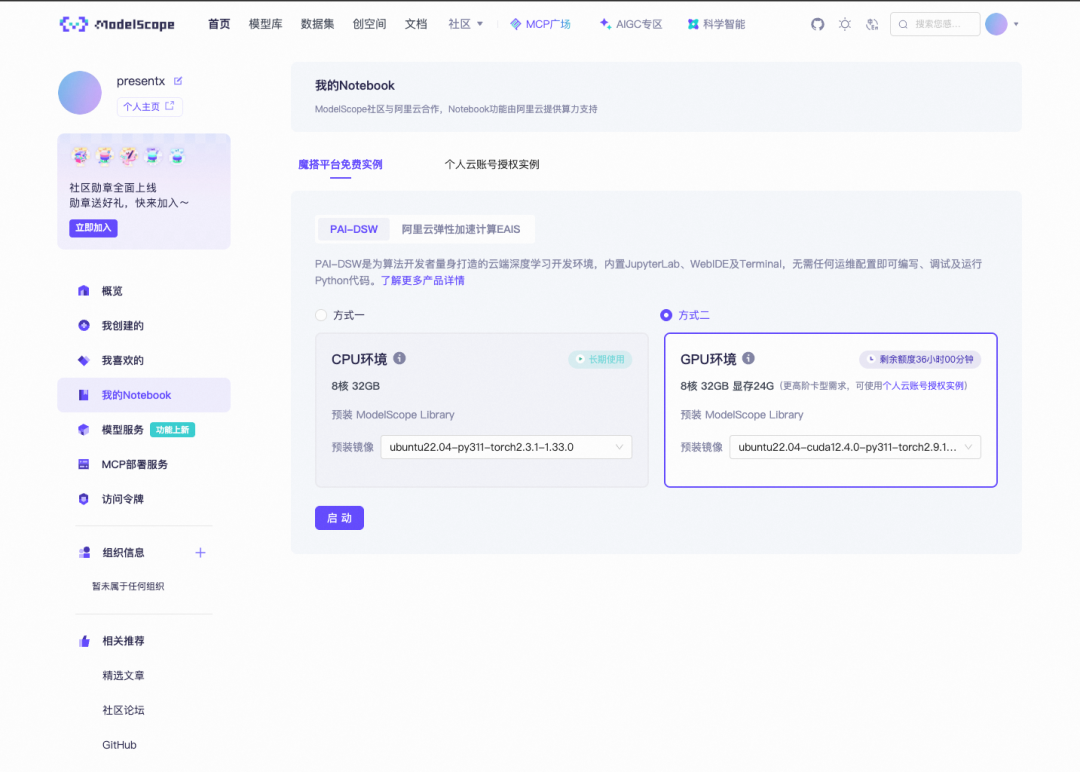This screenshot has width=1080, height=772.
Task: Open the GPU 预装镜像 dropdown
Action: coord(855,447)
